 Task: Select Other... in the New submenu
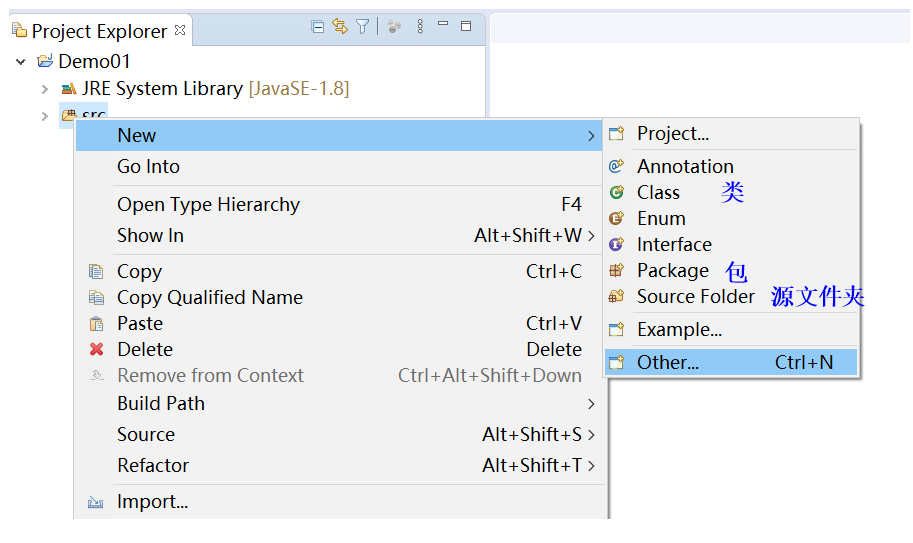tap(731, 362)
